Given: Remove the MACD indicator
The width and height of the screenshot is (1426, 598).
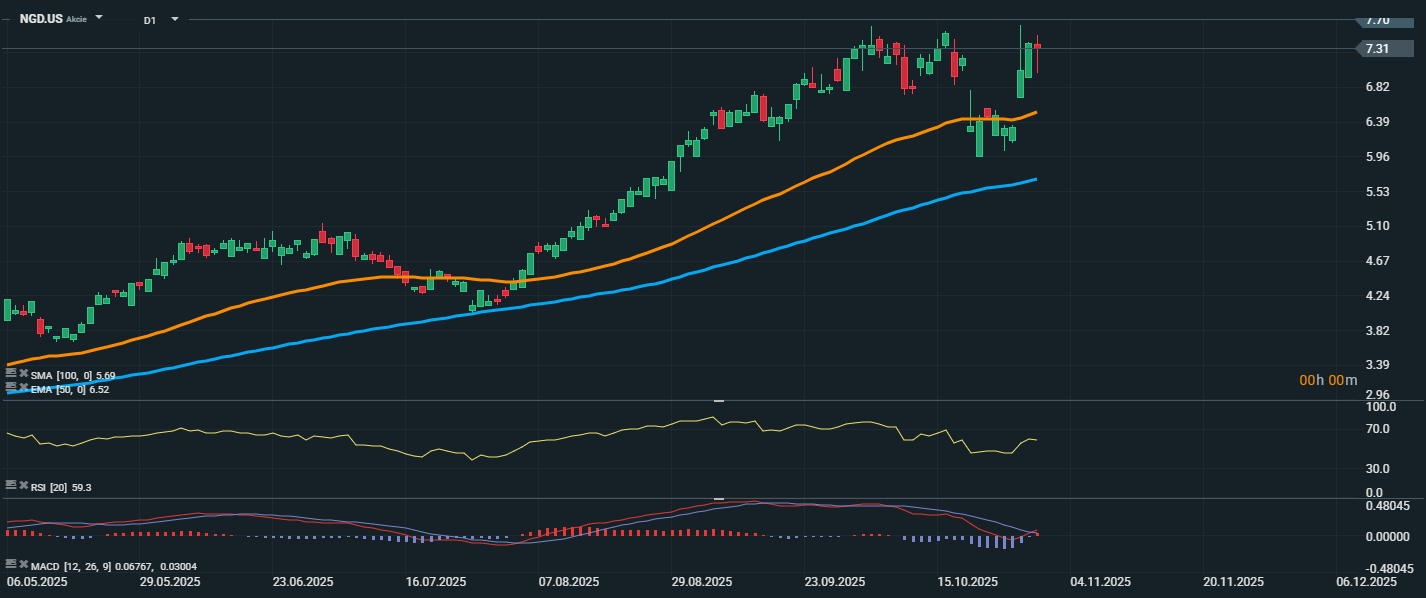Looking at the screenshot, I should [23, 564].
